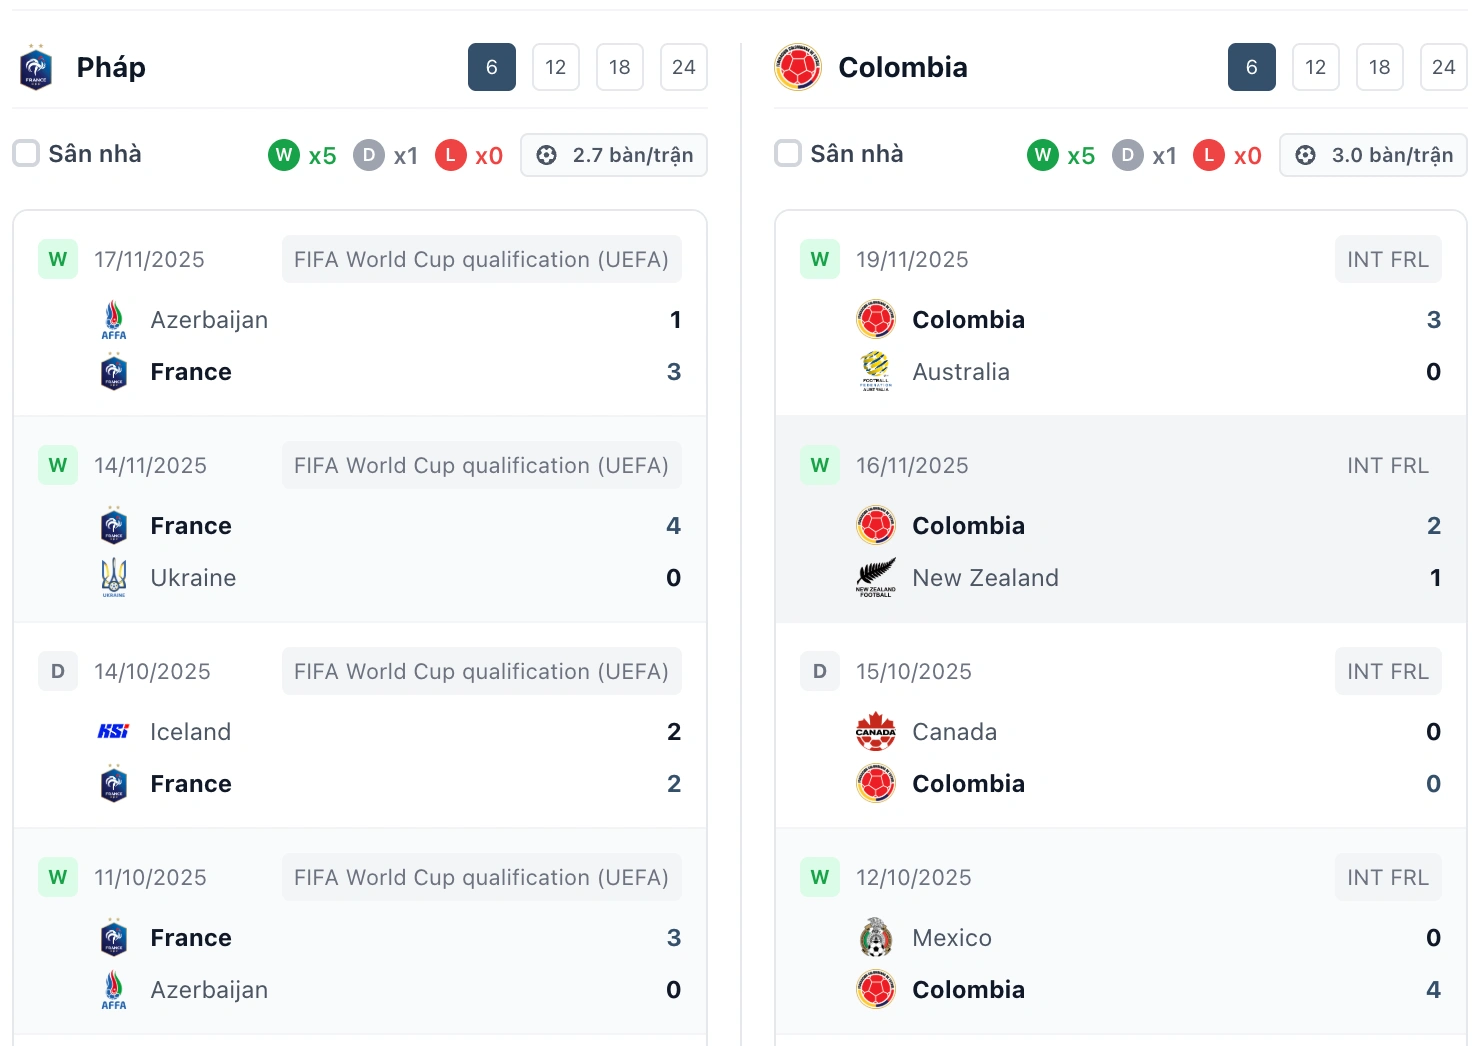This screenshot has width=1478, height=1046.
Task: Click the Colombia team crest logo
Action: (799, 67)
